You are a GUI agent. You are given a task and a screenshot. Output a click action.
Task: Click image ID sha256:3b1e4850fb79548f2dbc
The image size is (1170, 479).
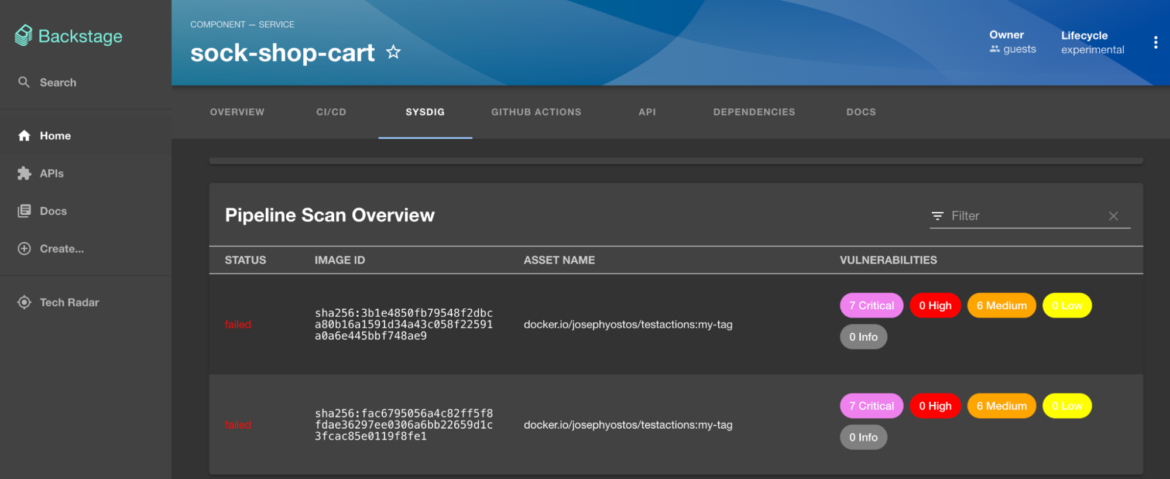[404, 324]
